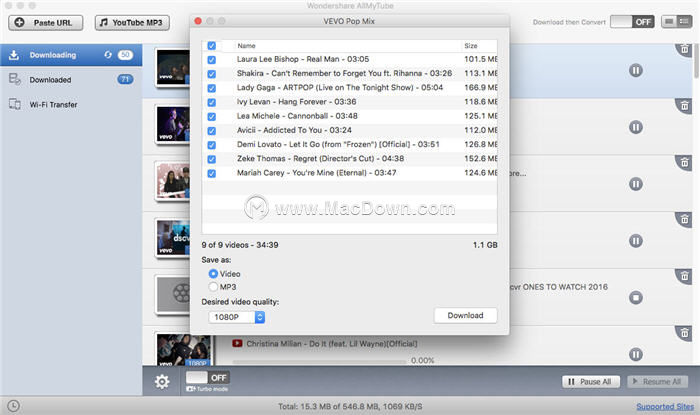Toggle the Download then Convert switch
Image resolution: width=700 pixels, height=415 pixels.
coord(632,22)
